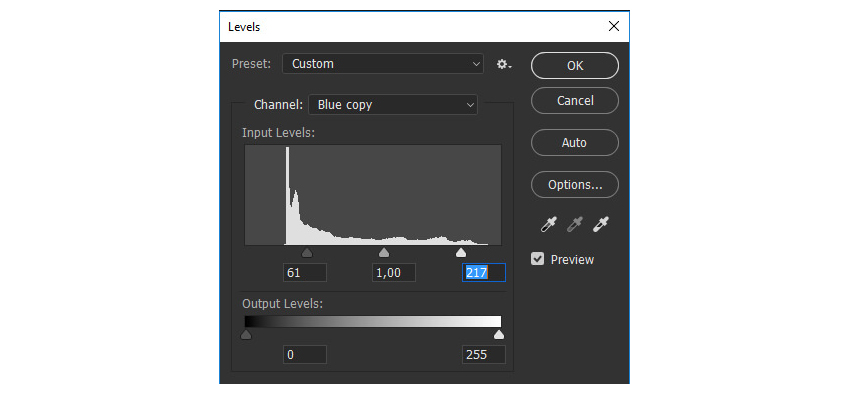850x394 pixels.
Task: Select the gray point eyedropper
Action: point(575,224)
